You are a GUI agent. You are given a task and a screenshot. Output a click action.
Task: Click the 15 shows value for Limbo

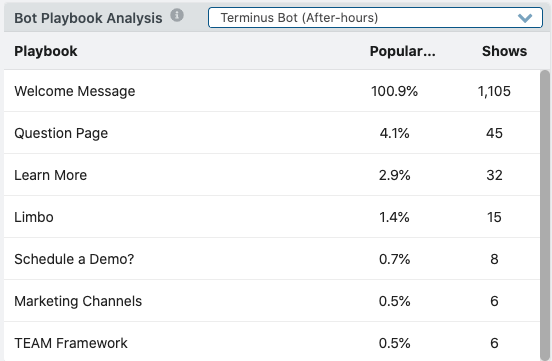494,217
